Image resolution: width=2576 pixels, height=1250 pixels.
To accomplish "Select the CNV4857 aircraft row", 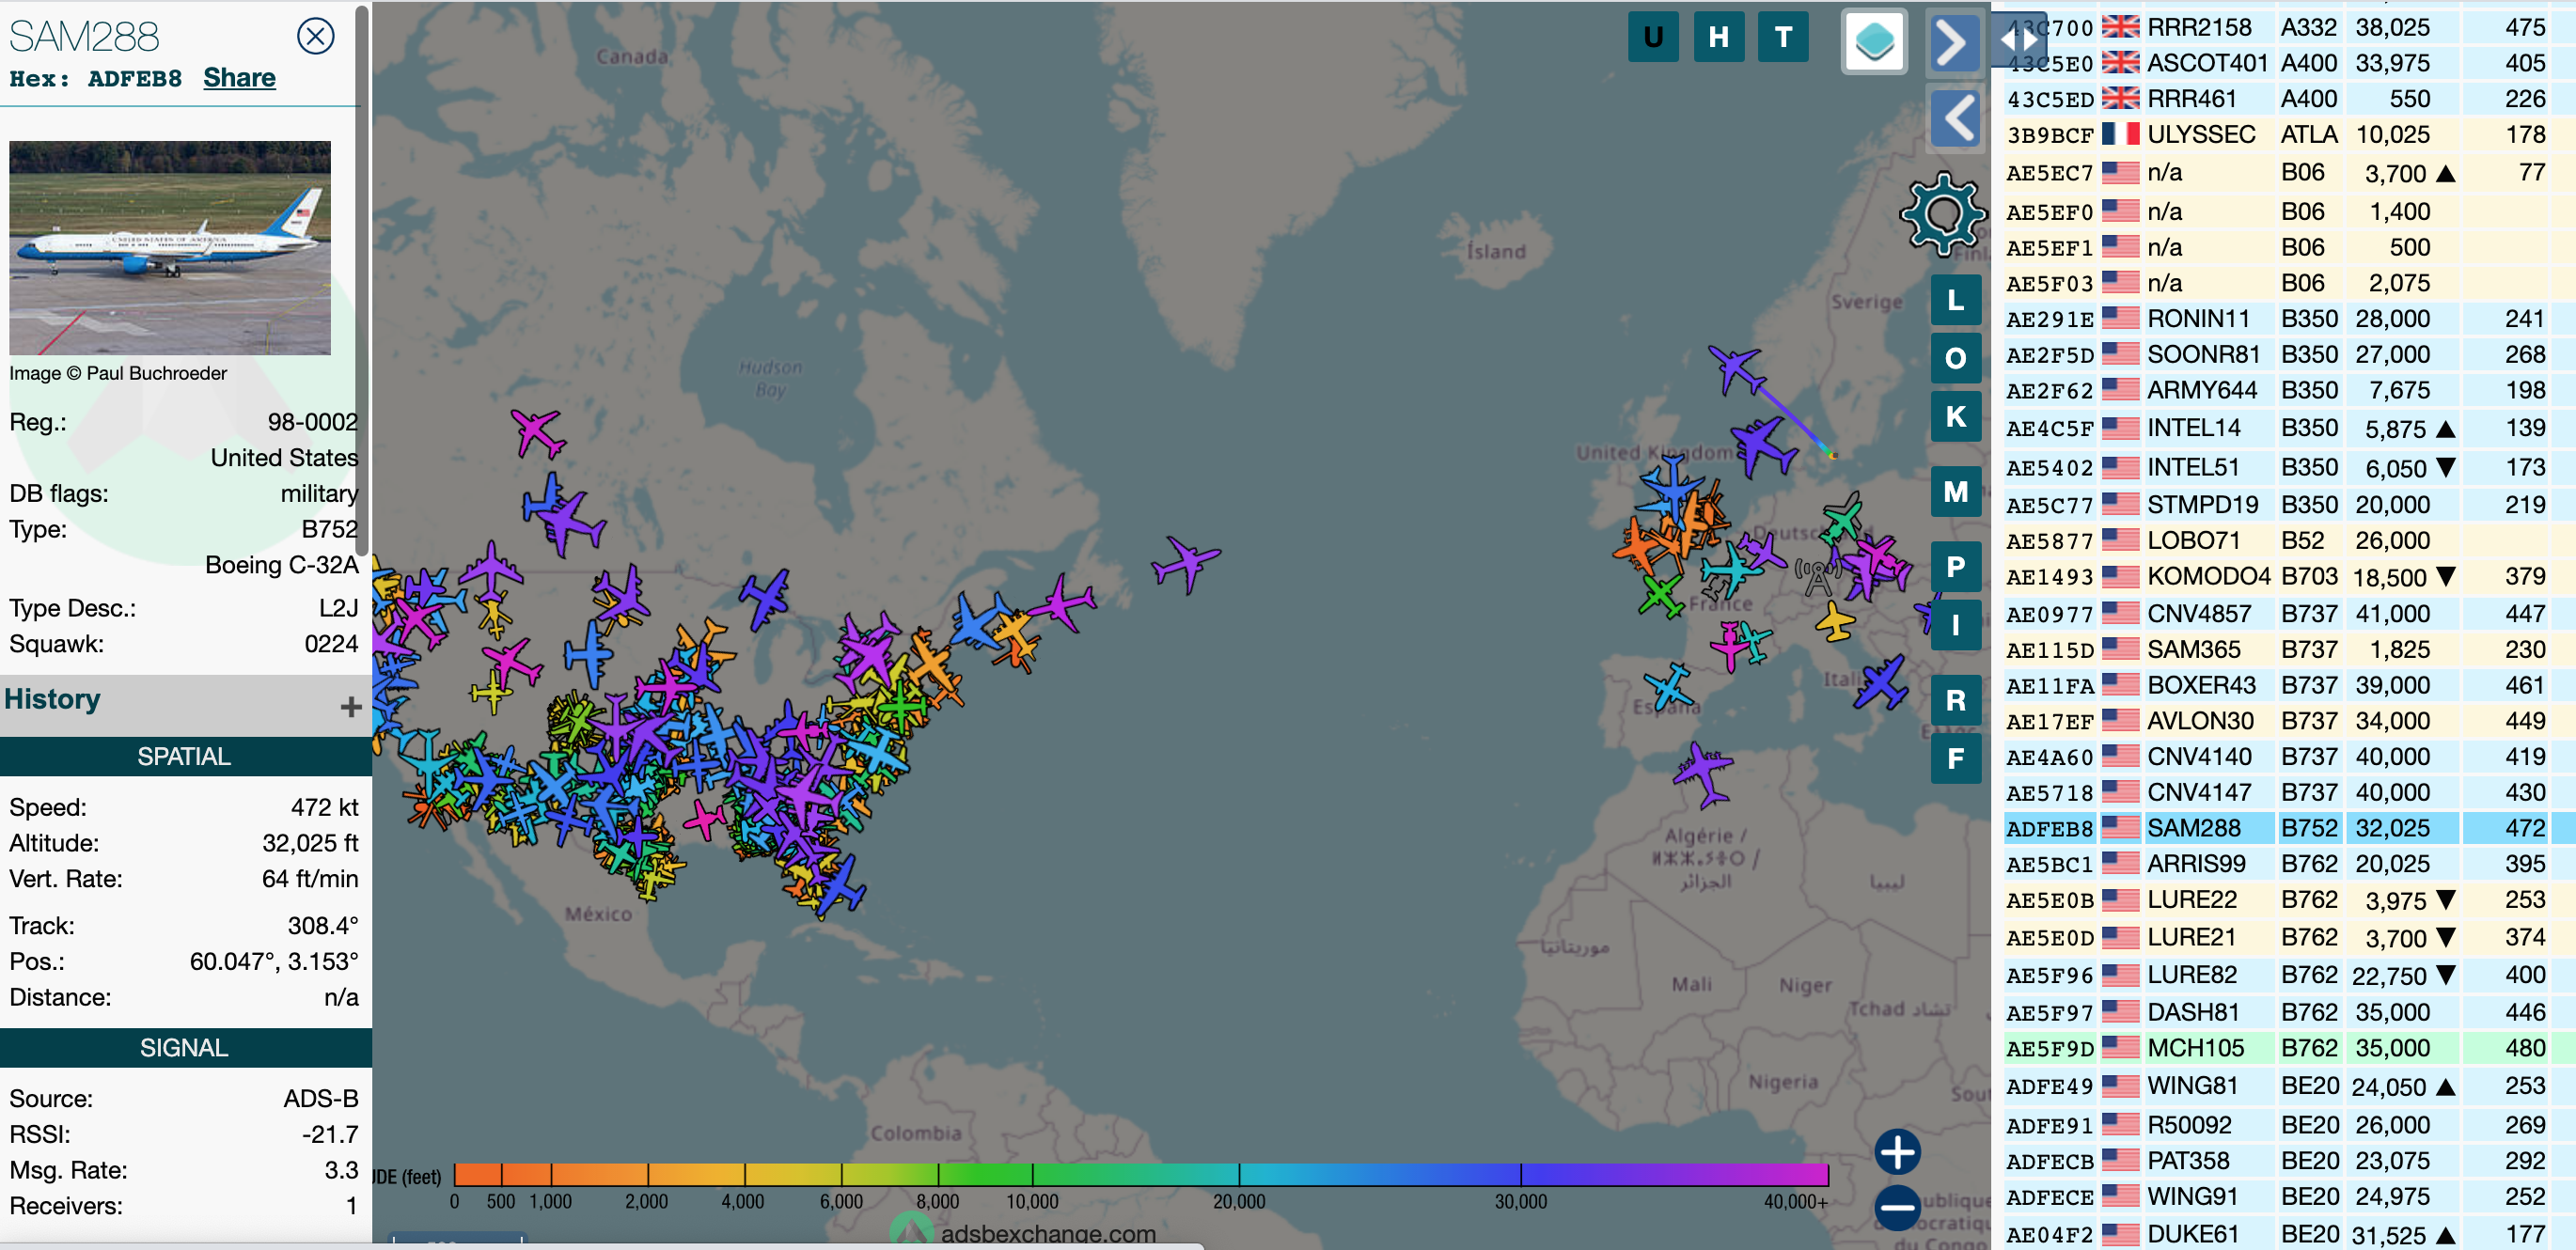I will click(2288, 614).
